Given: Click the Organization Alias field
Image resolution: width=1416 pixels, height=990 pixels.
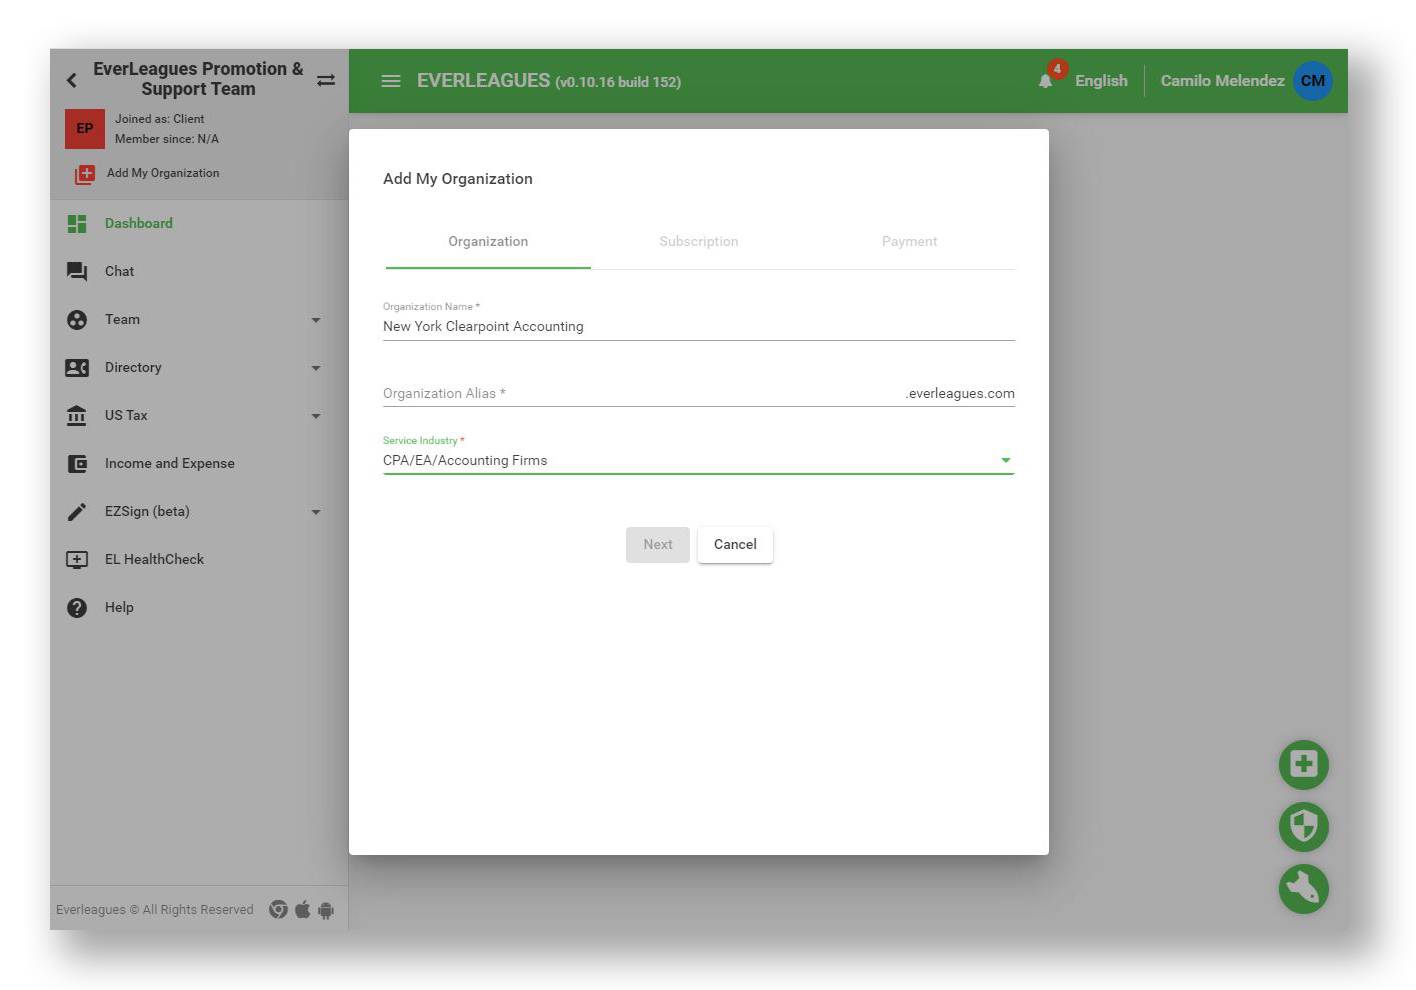Looking at the screenshot, I should coord(642,394).
